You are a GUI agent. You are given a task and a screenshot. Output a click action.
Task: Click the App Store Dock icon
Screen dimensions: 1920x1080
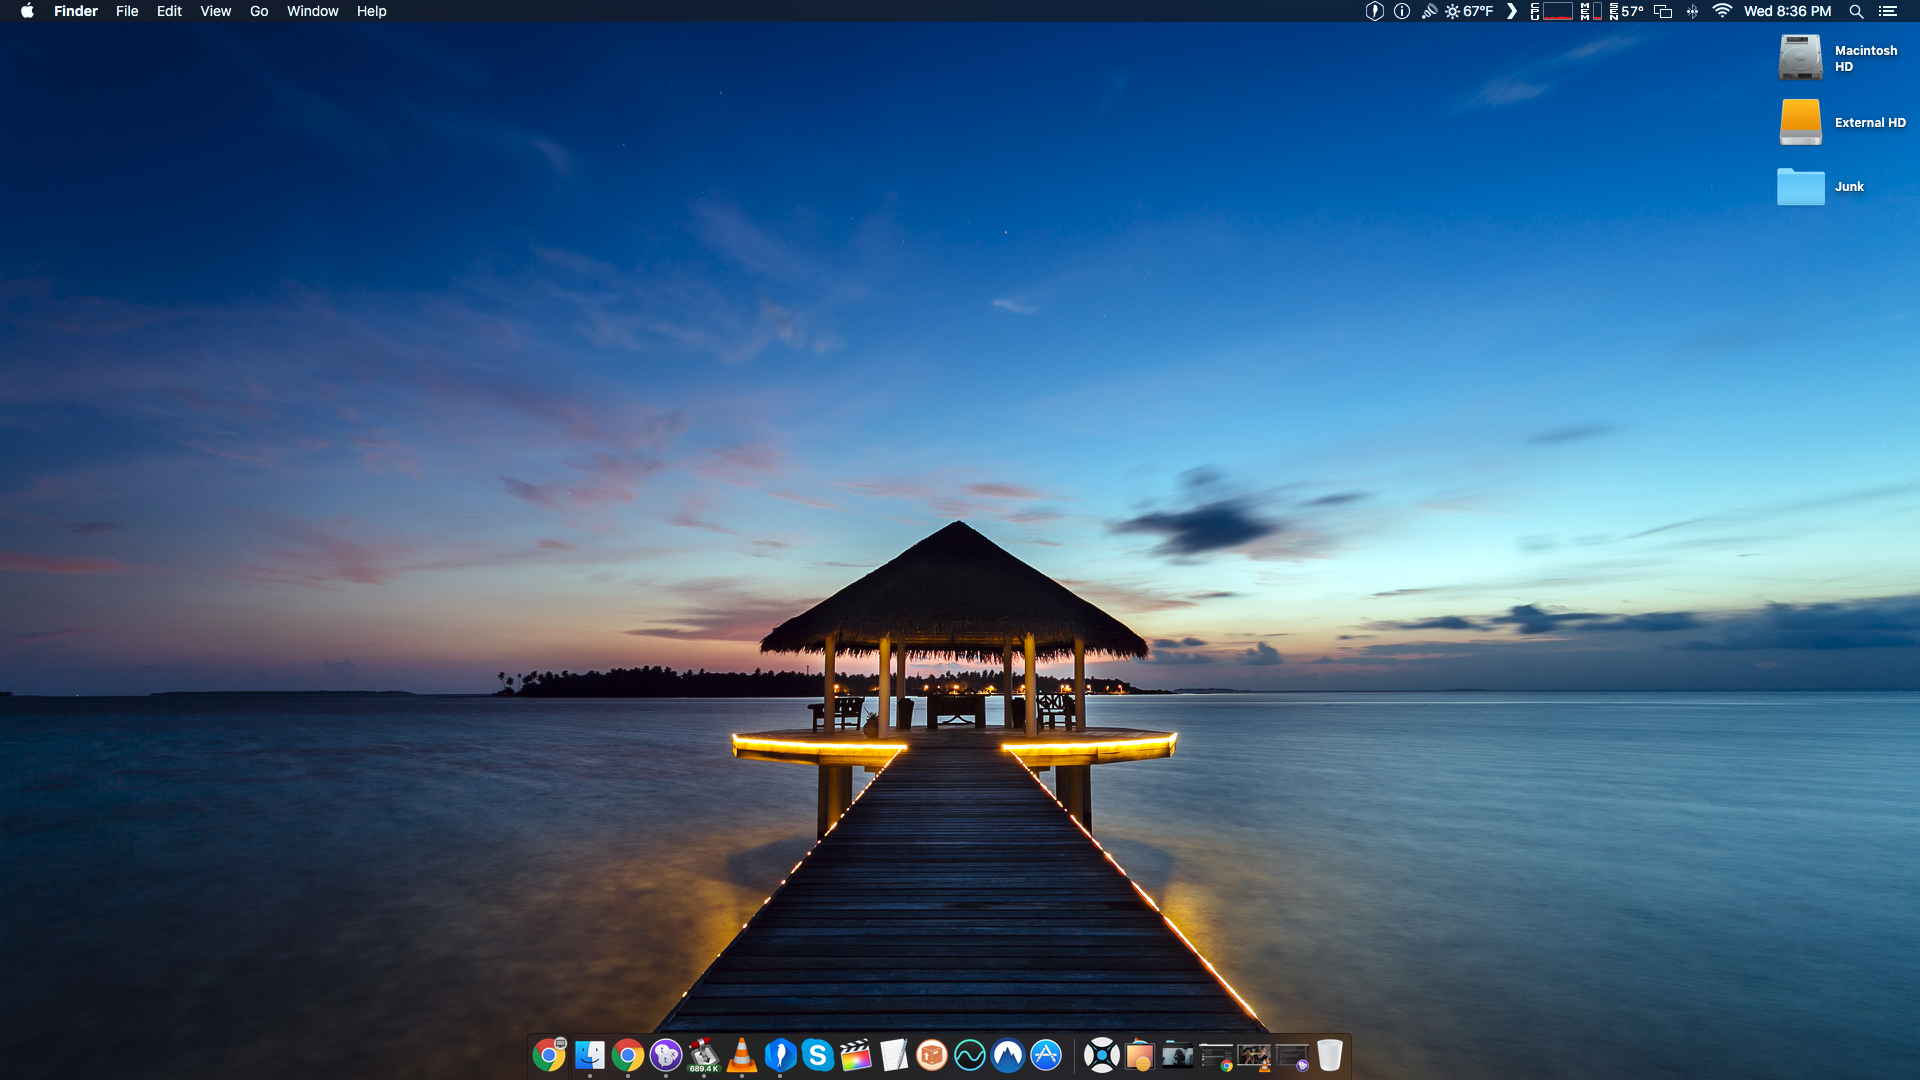click(x=1046, y=1055)
